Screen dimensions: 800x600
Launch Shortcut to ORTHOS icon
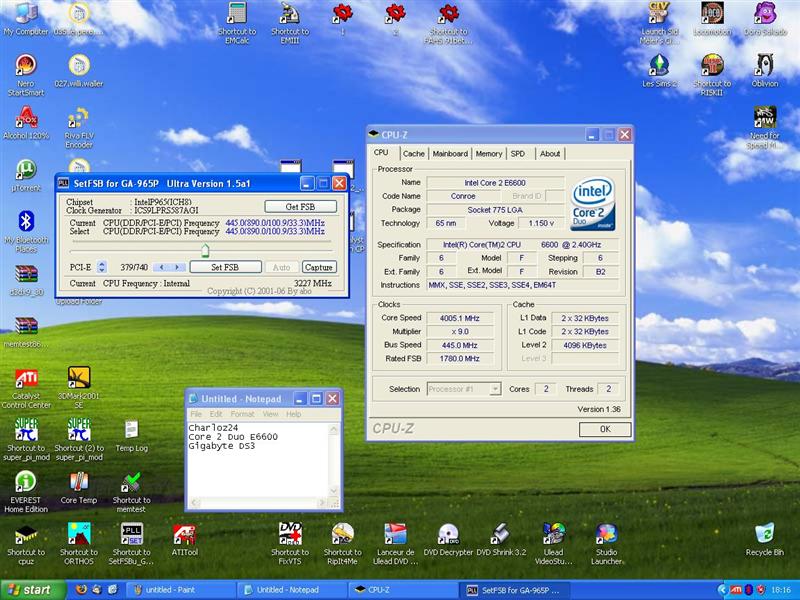click(79, 543)
